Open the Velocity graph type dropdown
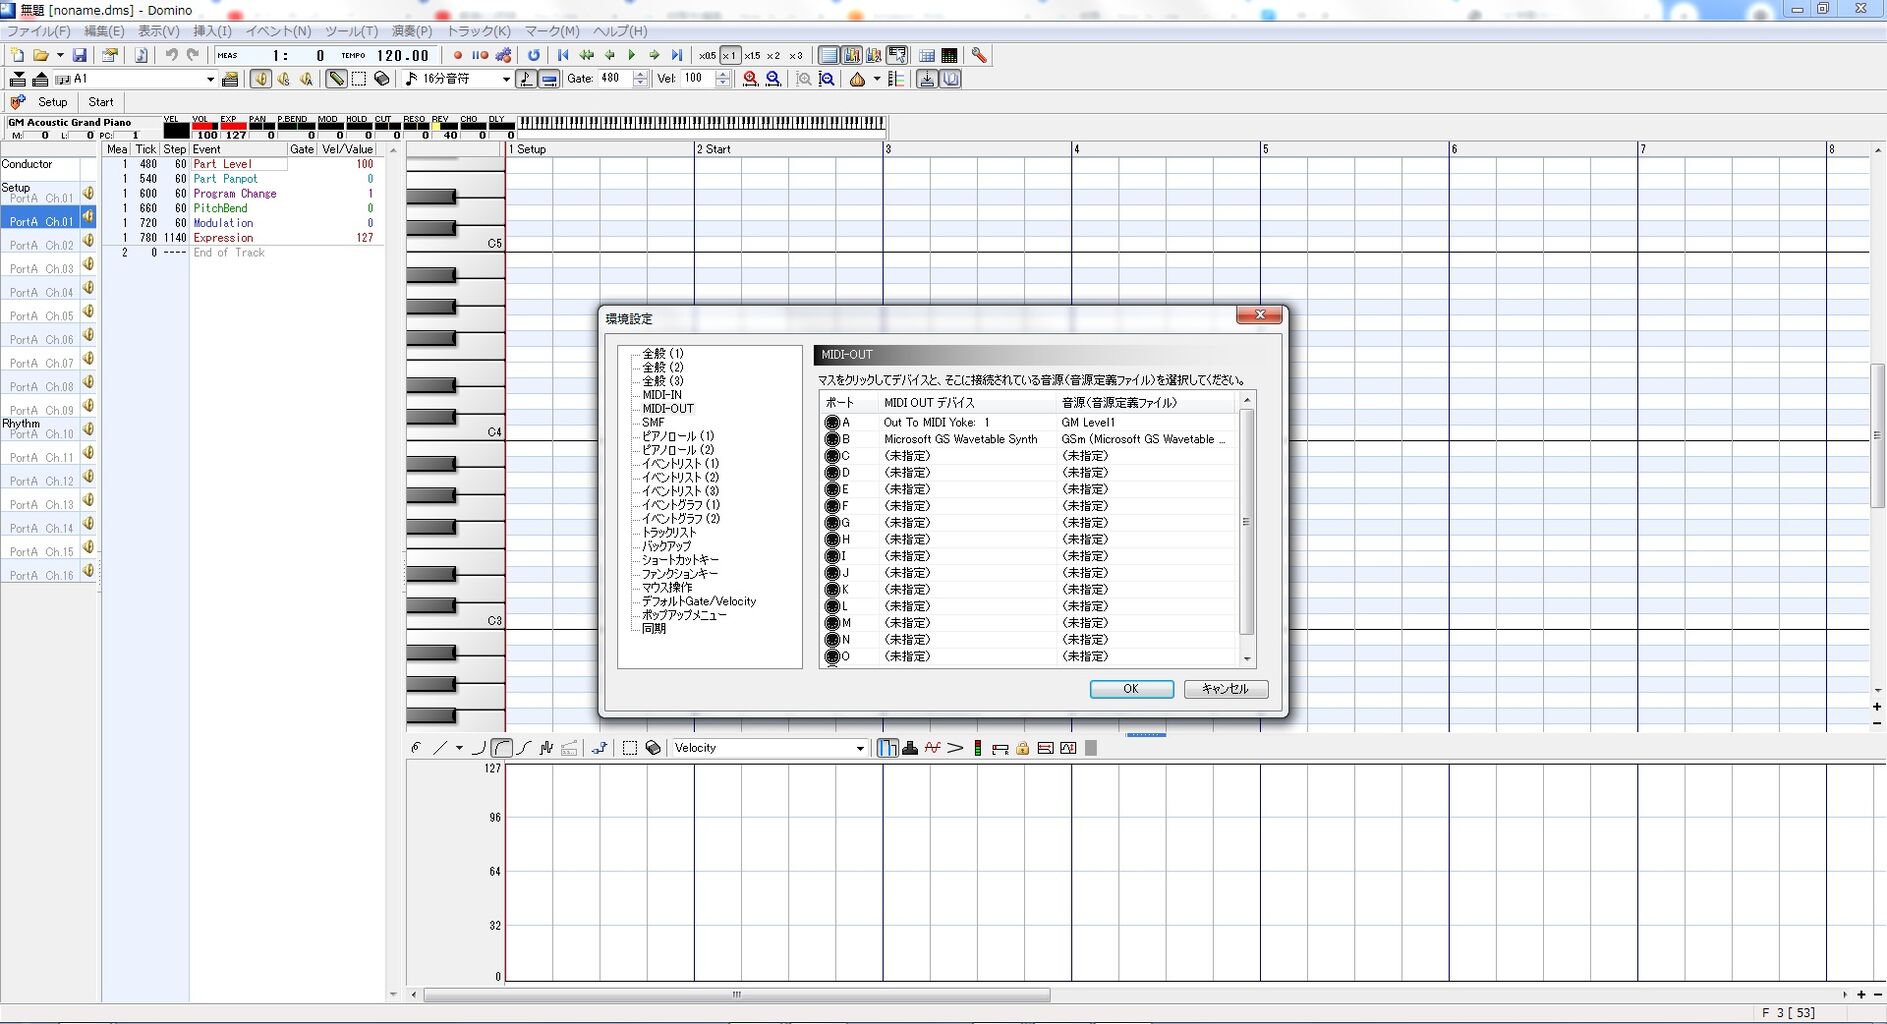 click(859, 748)
